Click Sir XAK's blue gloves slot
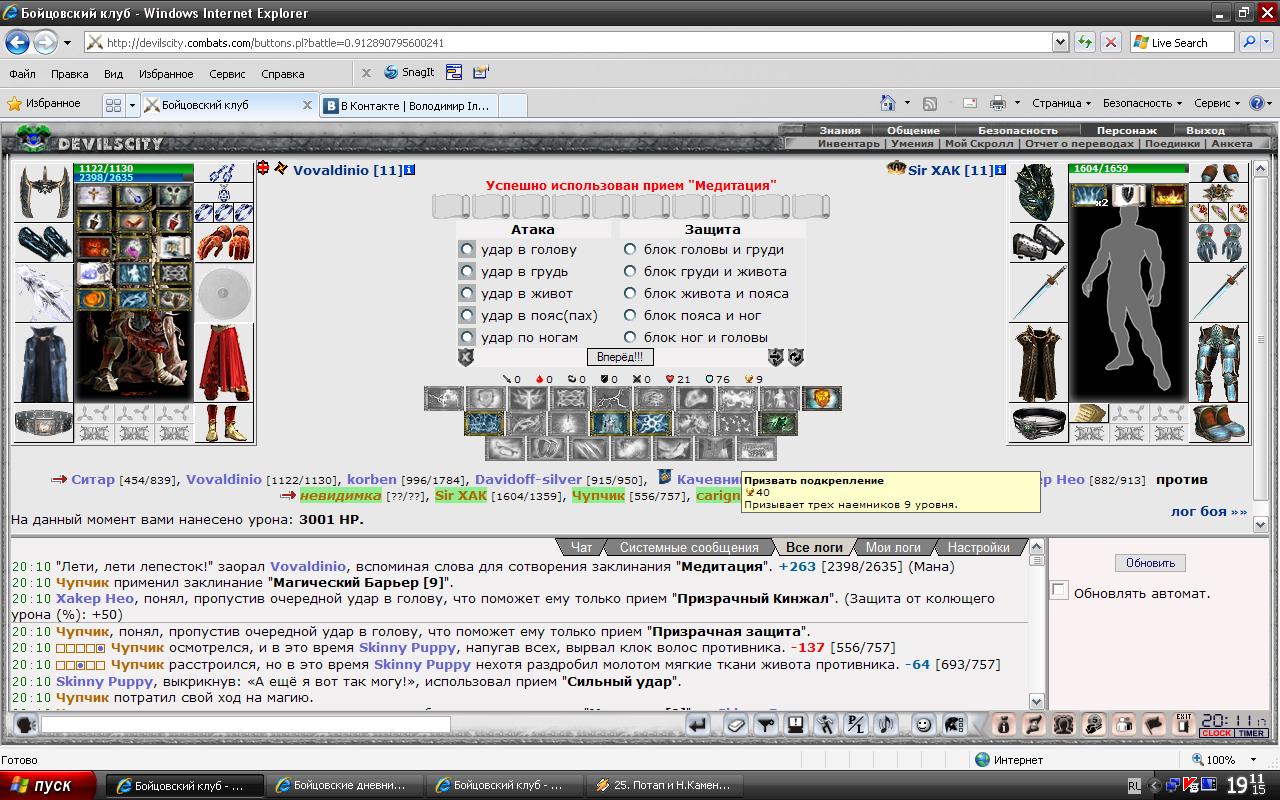The width and height of the screenshot is (1280, 800). click(x=1218, y=243)
